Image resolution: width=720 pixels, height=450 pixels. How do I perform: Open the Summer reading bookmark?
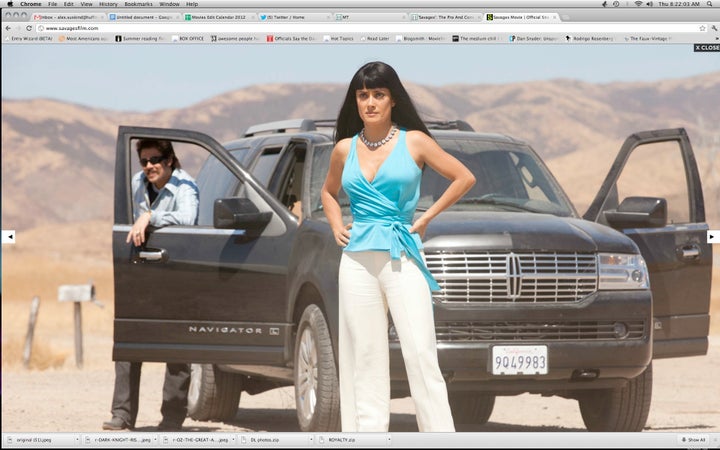tap(140, 39)
